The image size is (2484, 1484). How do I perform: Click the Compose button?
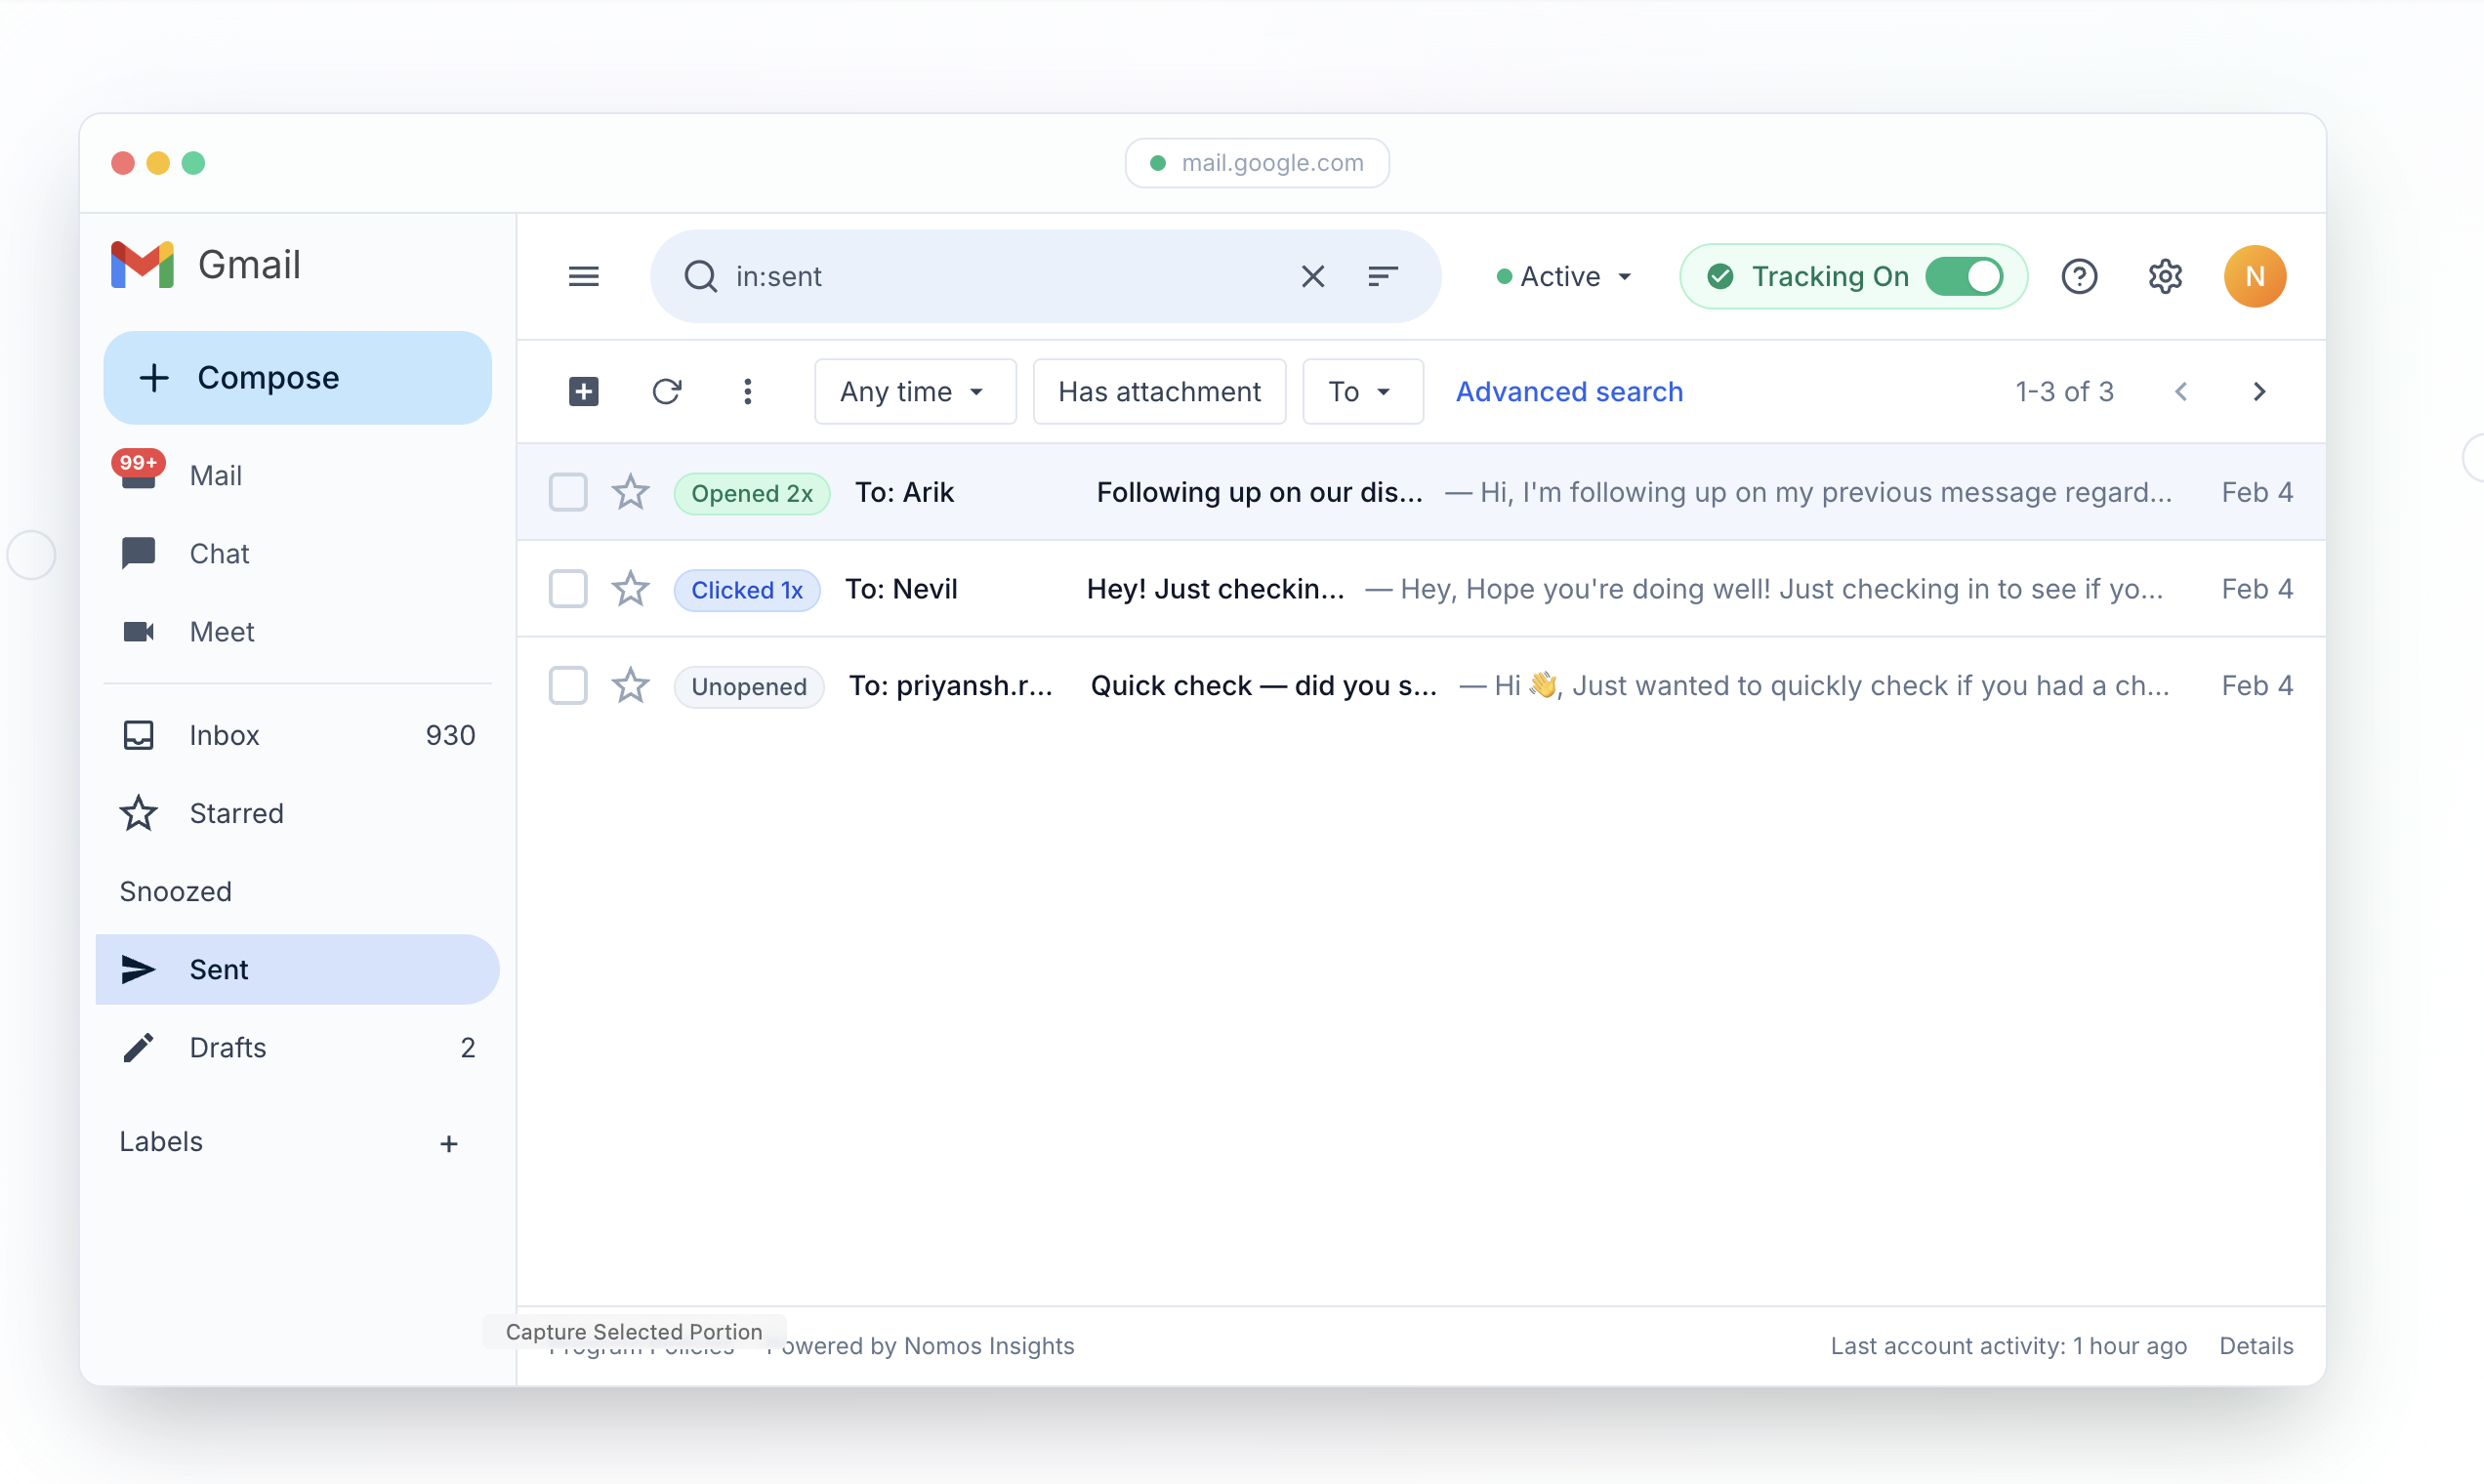tap(297, 378)
